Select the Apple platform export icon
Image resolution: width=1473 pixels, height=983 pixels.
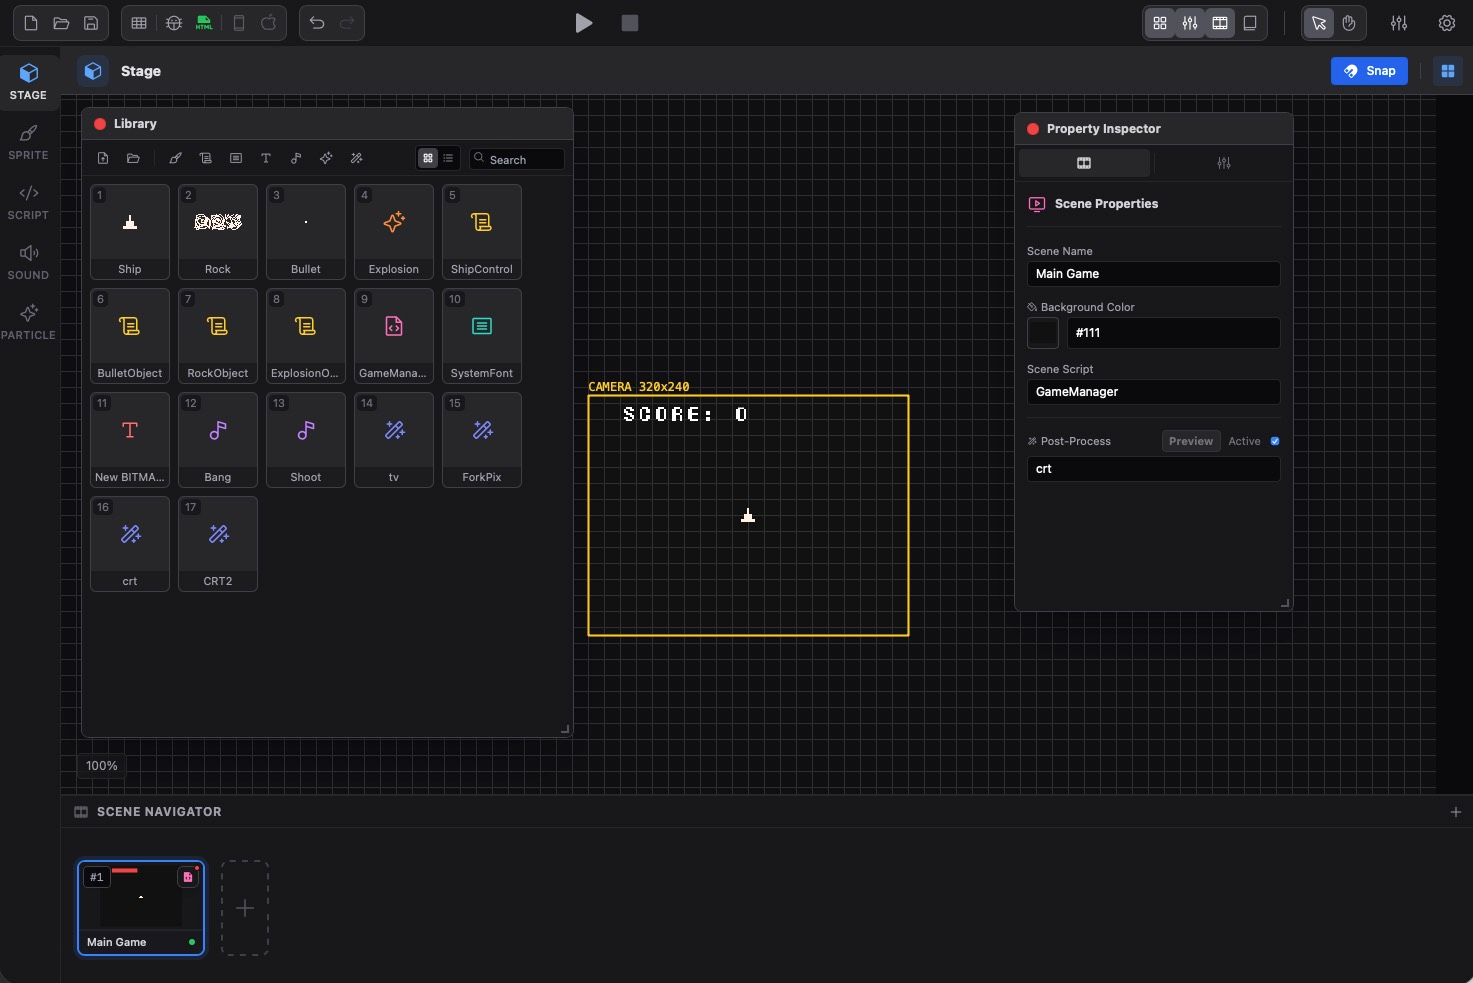[269, 23]
